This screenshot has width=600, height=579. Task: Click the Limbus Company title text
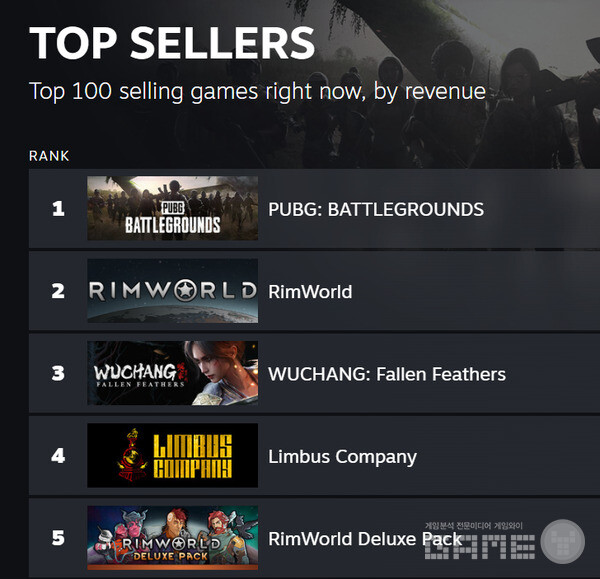[342, 457]
